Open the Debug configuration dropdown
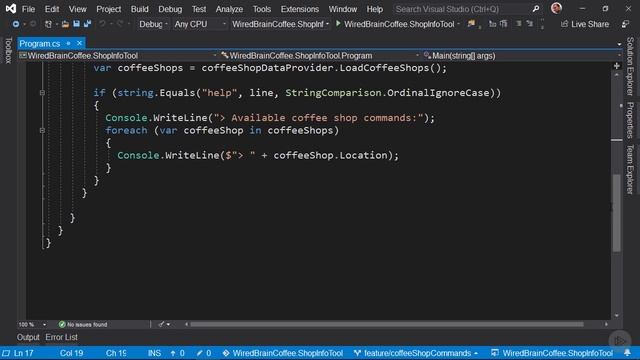 tap(153, 24)
